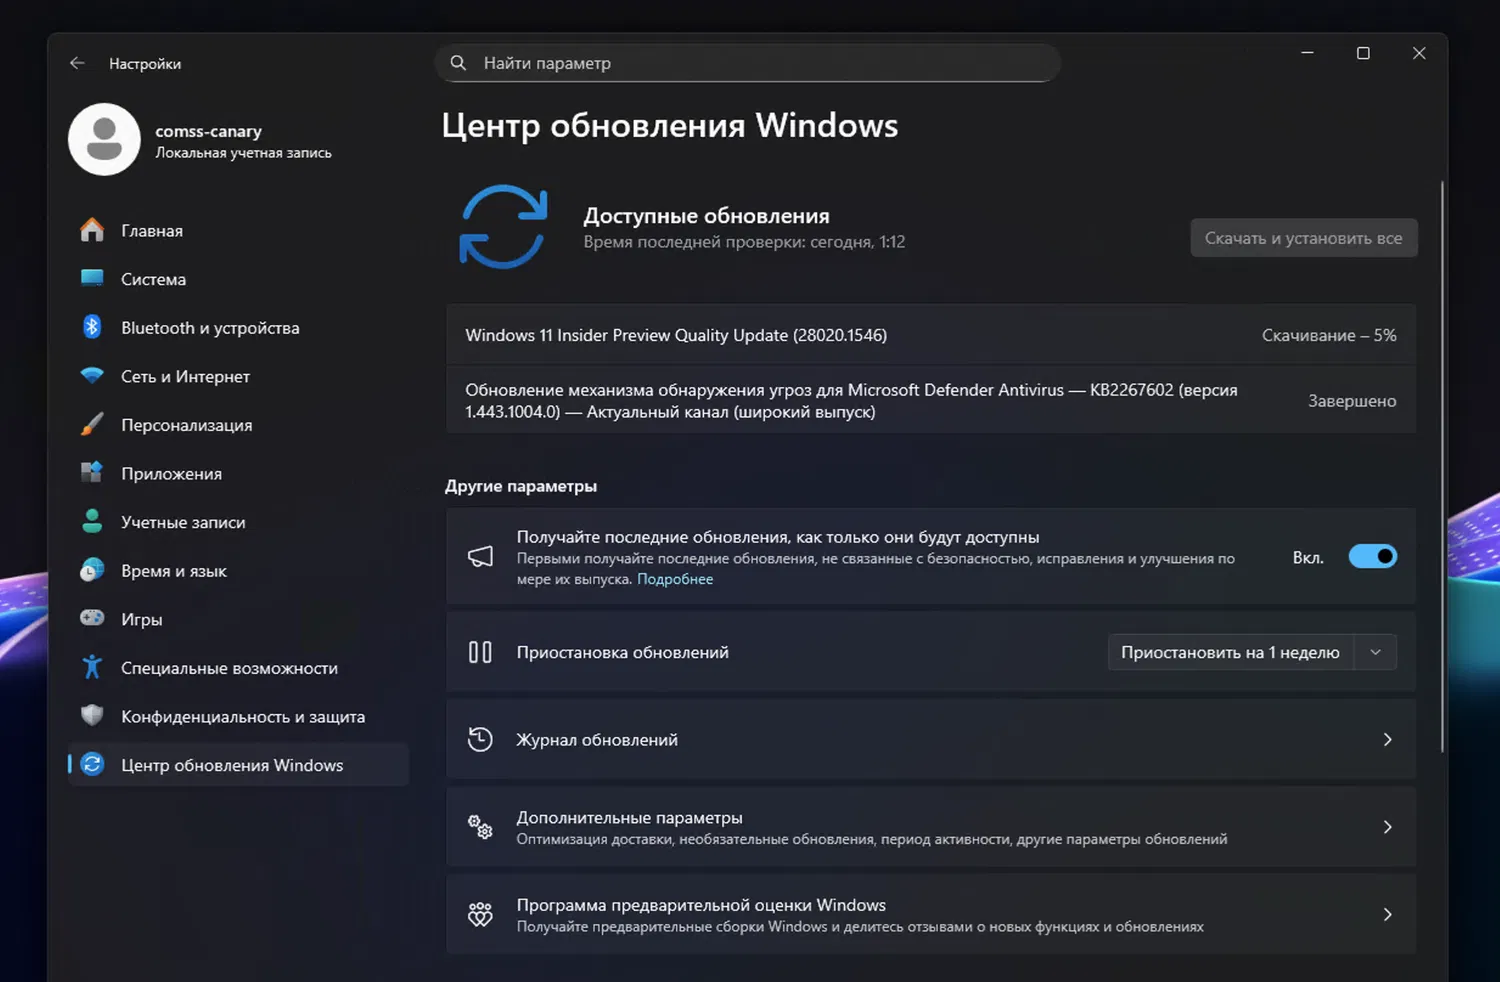Check Windows 11 Insider Preview download progress

point(1329,335)
